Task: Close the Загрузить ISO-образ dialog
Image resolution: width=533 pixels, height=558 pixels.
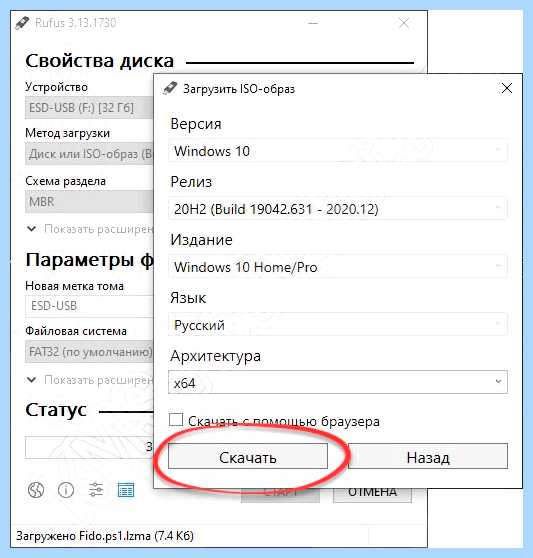Action: pyautogui.click(x=507, y=88)
